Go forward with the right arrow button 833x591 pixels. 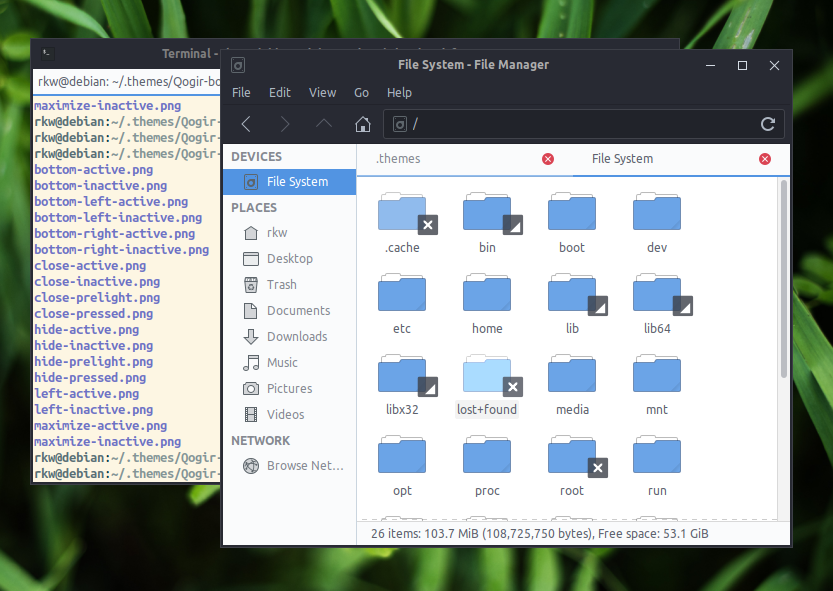[x=285, y=124]
